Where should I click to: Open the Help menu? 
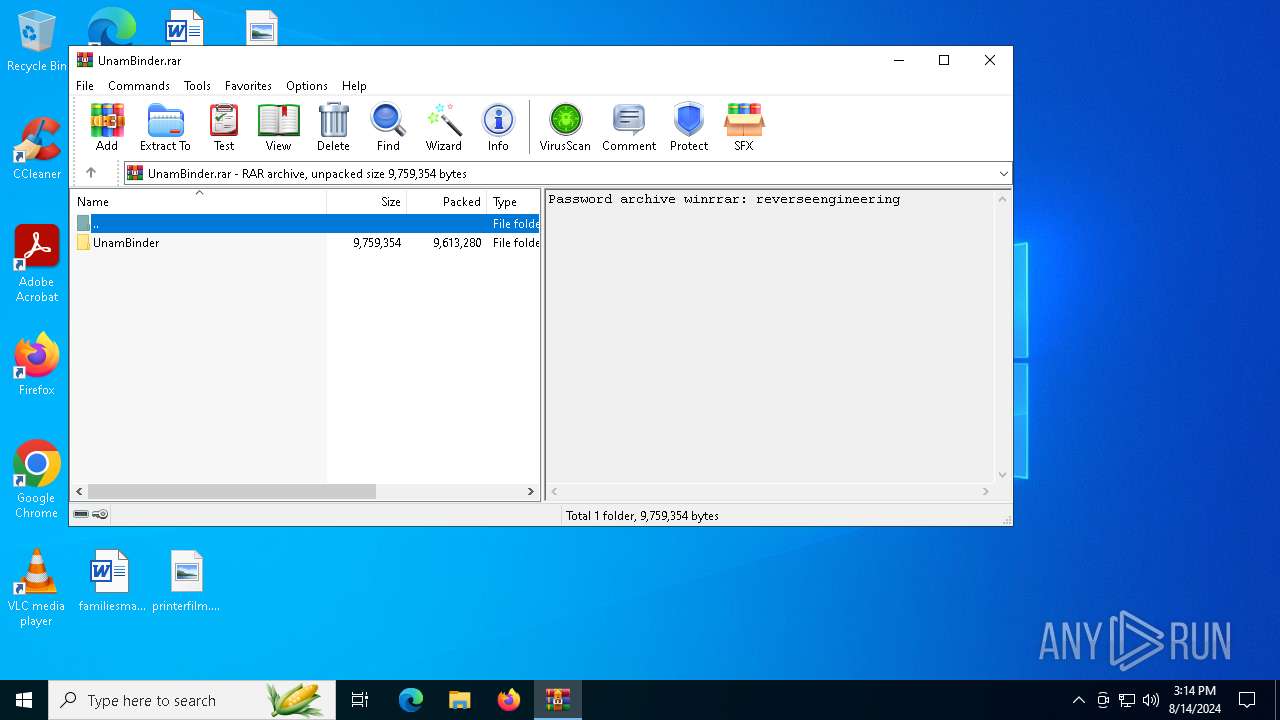coord(354,86)
